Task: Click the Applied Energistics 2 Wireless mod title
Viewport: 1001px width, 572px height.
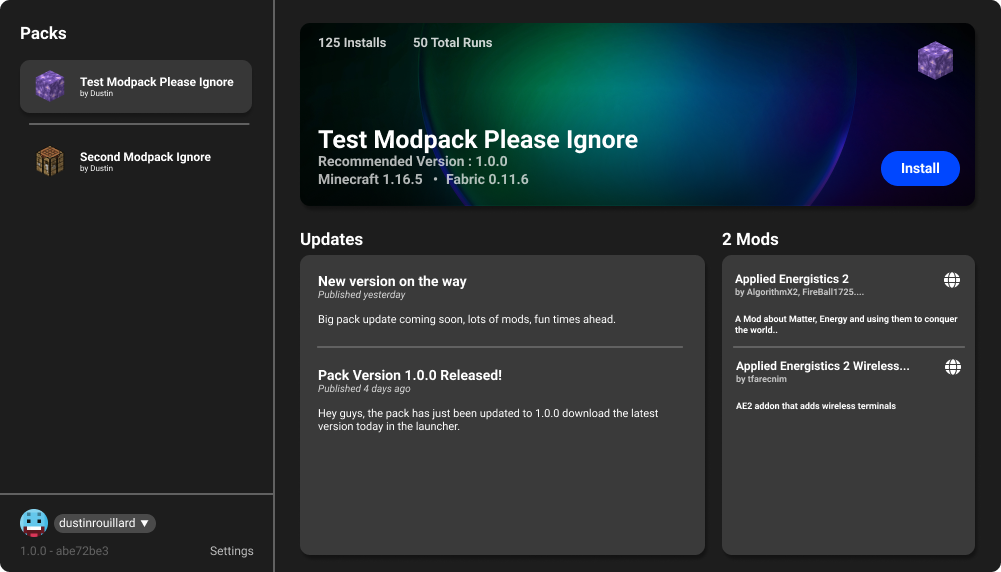Action: (x=822, y=366)
